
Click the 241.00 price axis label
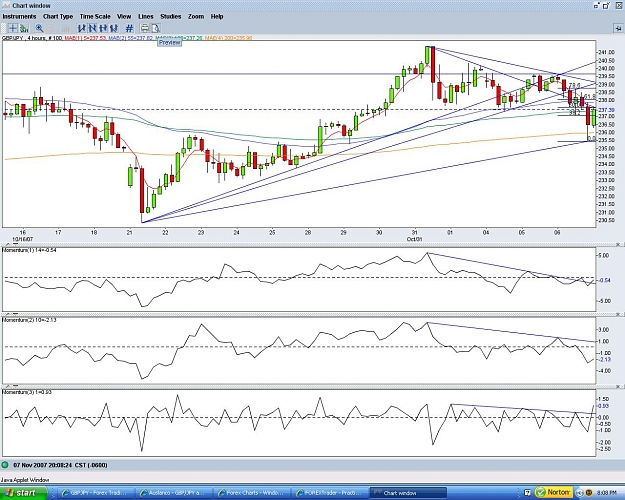(x=606, y=53)
